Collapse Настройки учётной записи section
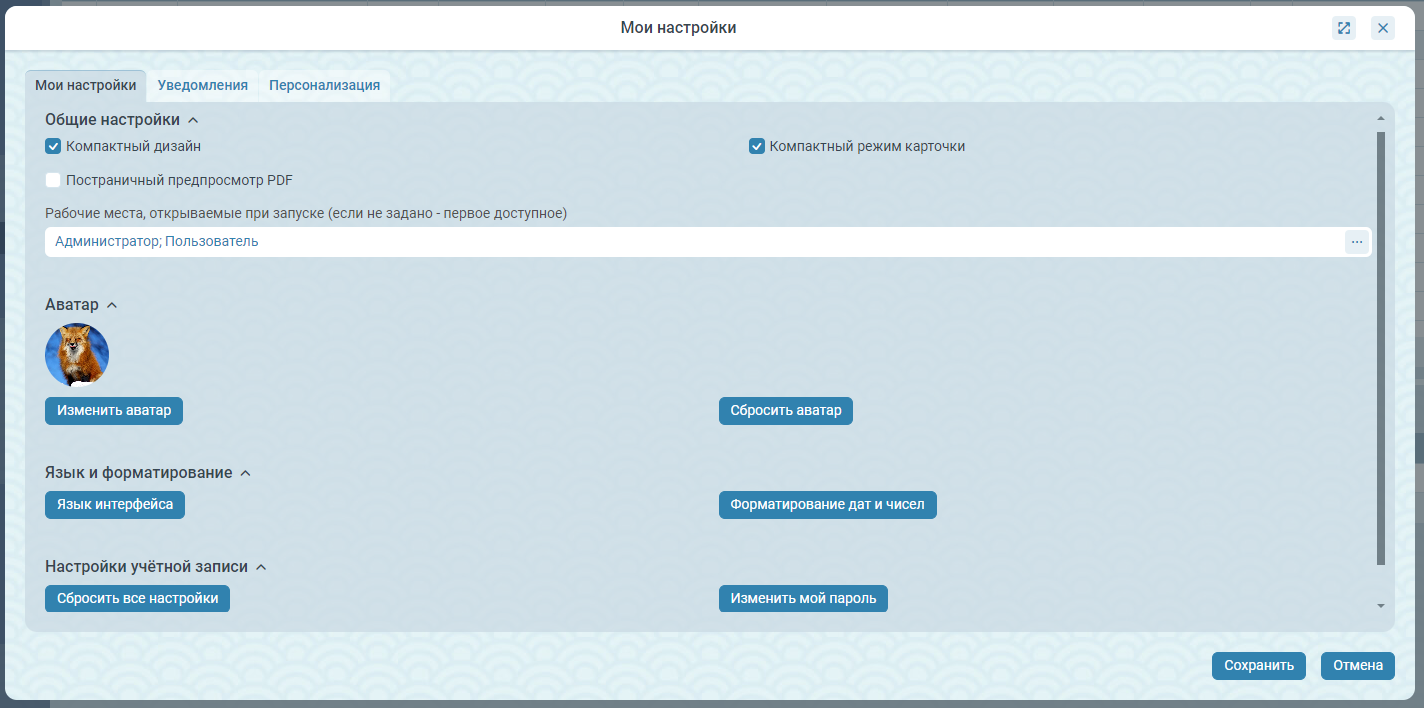 [x=261, y=567]
